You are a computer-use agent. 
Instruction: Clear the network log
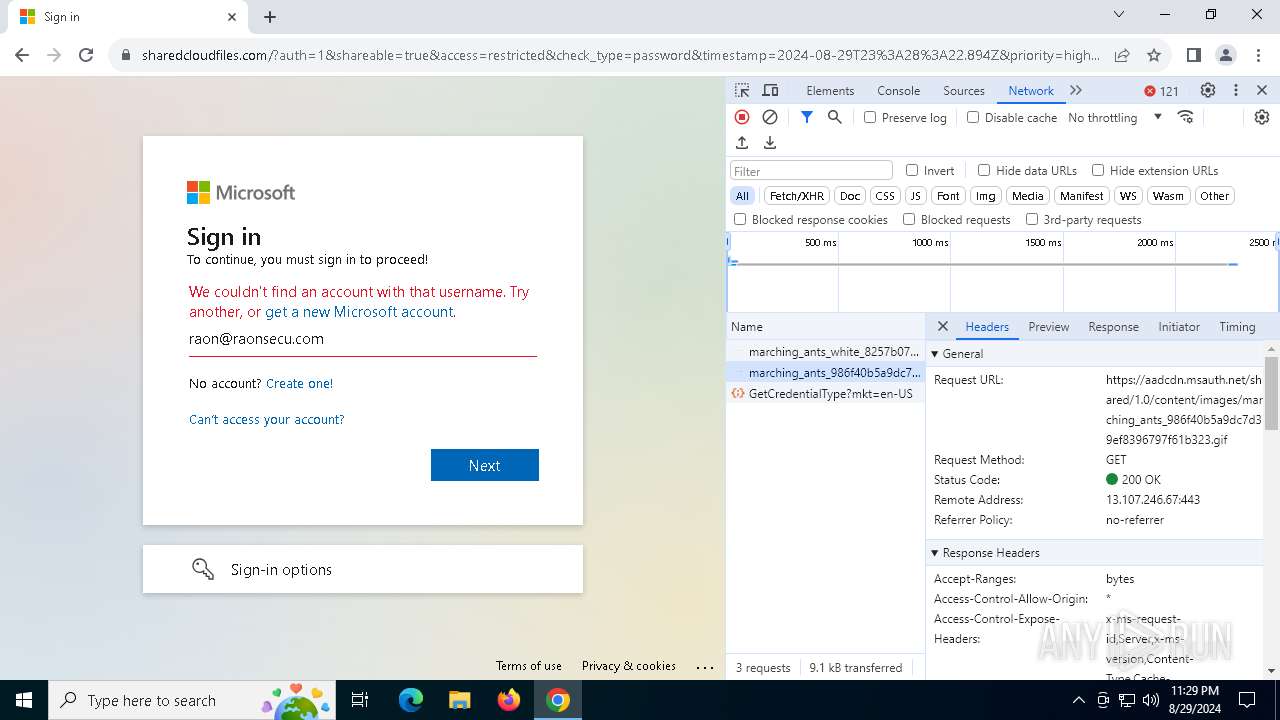770,117
